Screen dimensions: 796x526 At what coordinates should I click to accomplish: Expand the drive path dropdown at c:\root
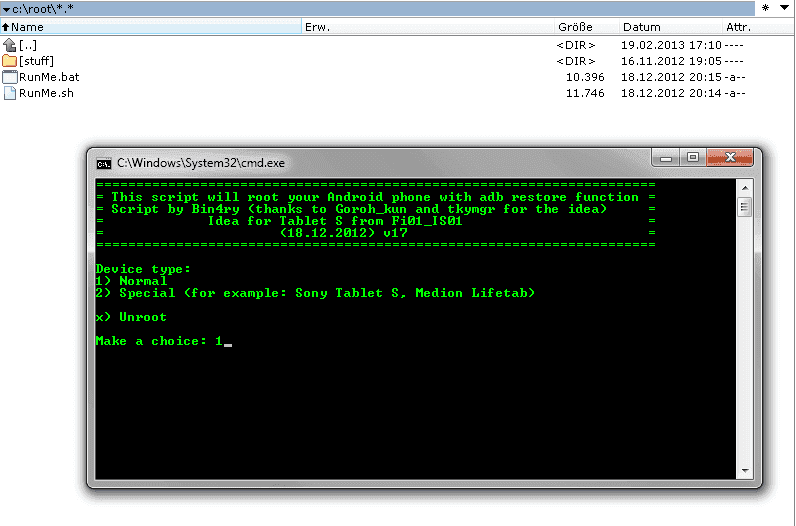pos(6,9)
